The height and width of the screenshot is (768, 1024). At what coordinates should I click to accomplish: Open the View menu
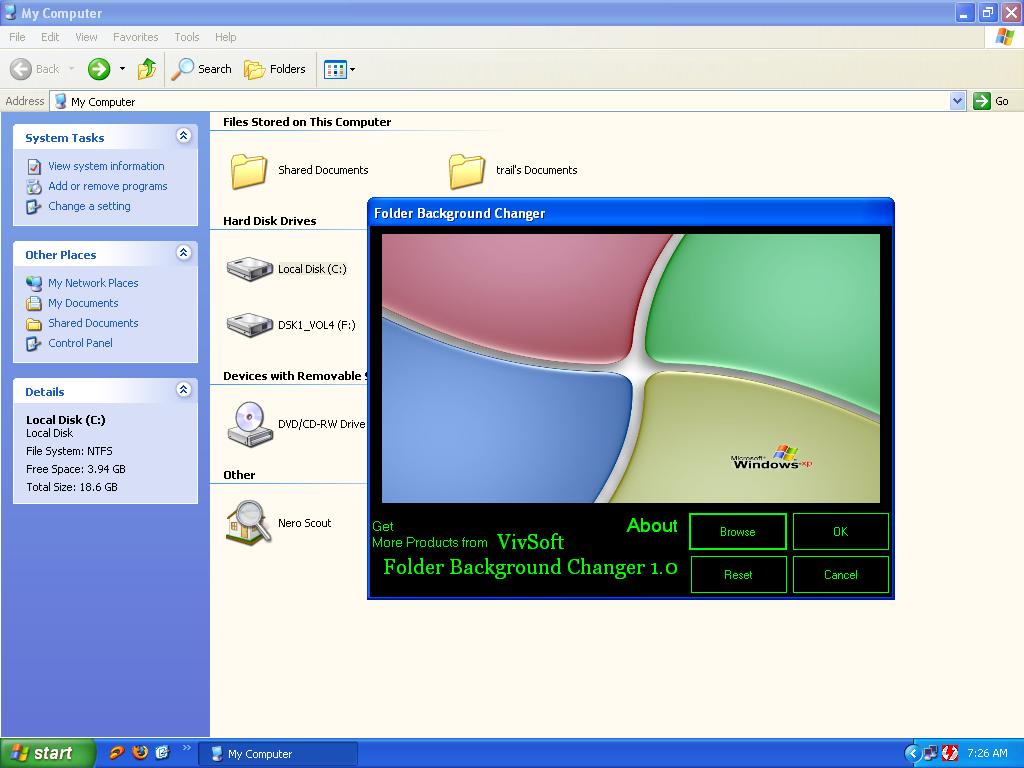pos(86,37)
